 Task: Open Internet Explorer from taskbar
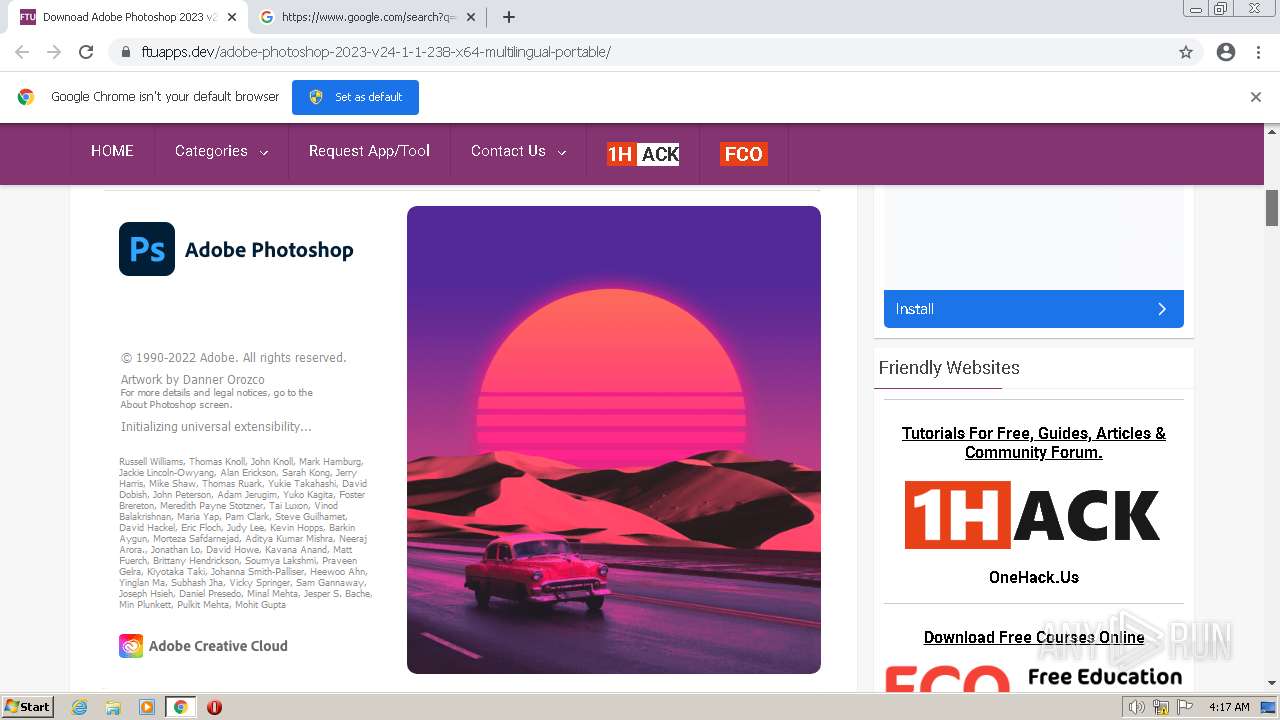click(x=80, y=707)
